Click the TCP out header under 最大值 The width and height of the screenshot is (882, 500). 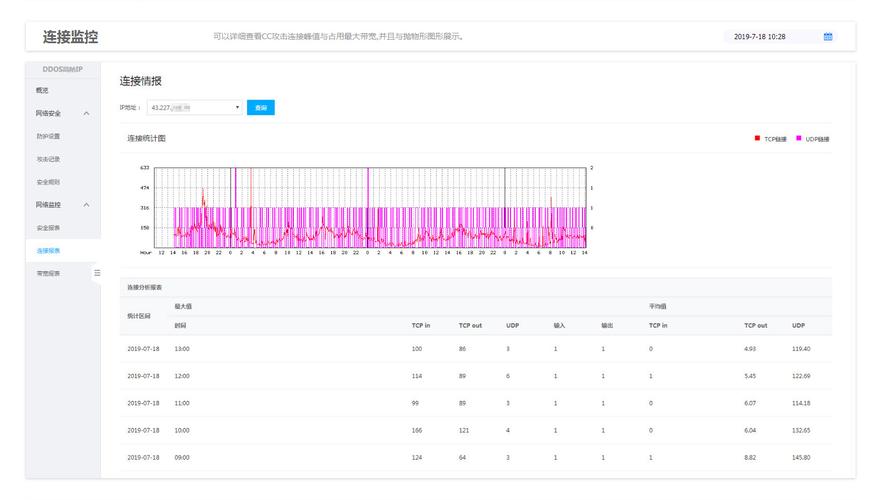point(470,326)
